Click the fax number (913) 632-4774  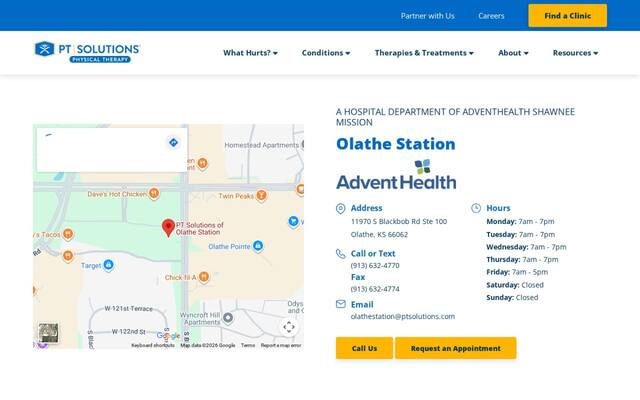[x=375, y=289]
